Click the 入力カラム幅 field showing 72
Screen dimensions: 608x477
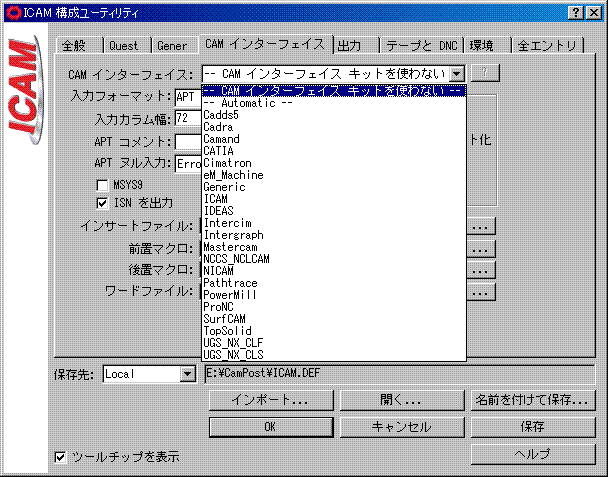click(x=188, y=118)
